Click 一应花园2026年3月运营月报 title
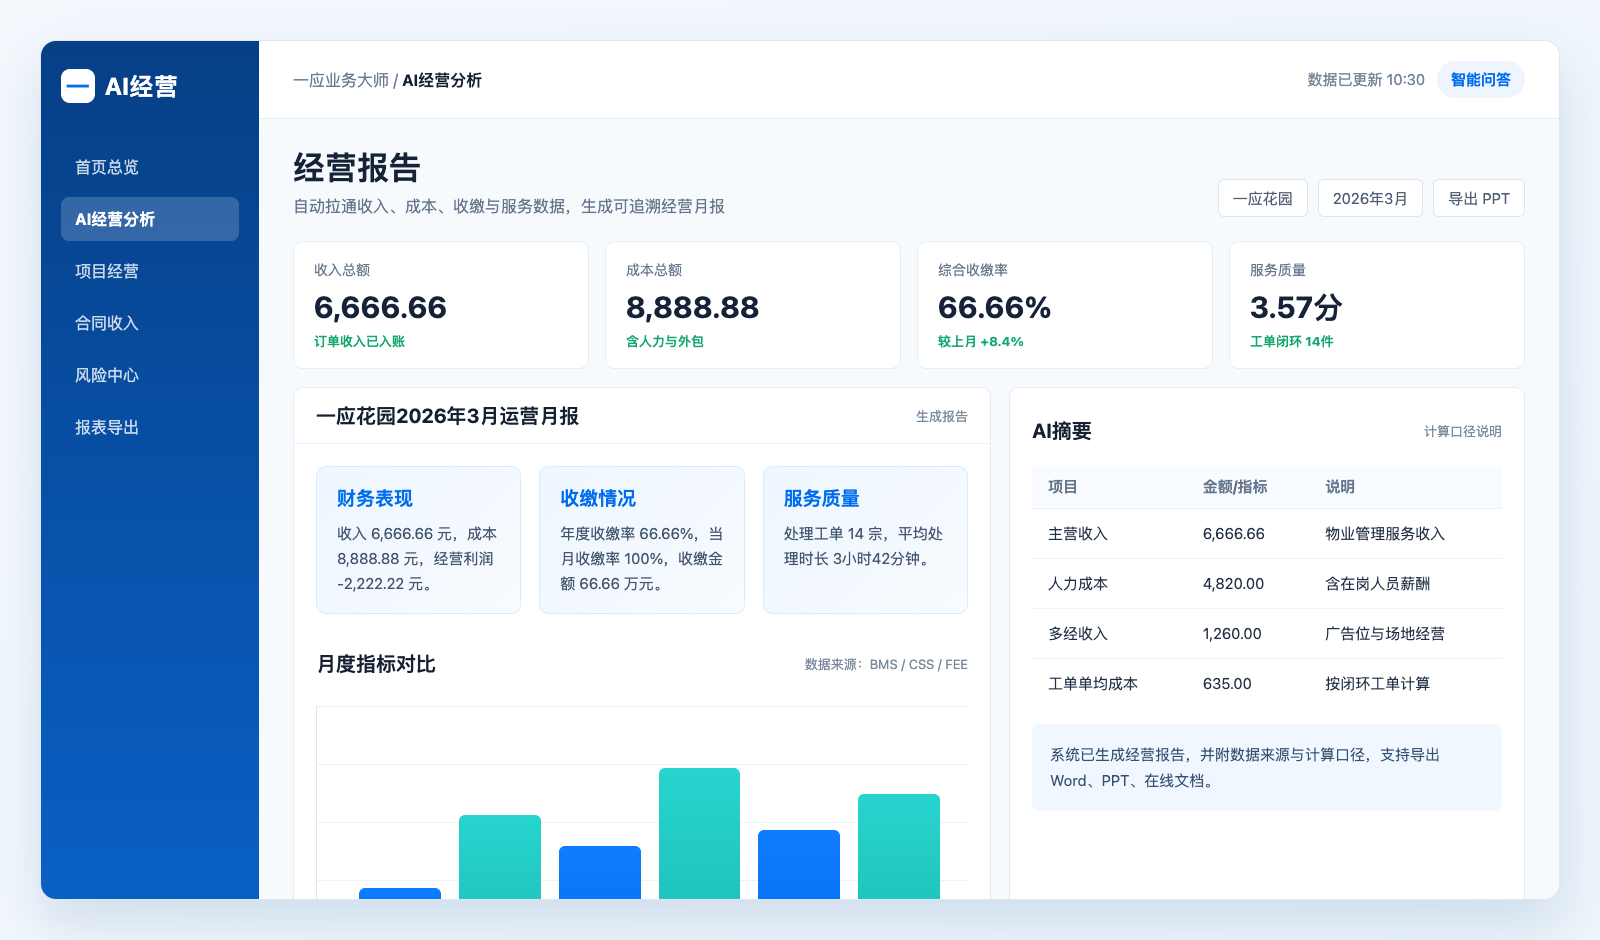 coord(447,416)
